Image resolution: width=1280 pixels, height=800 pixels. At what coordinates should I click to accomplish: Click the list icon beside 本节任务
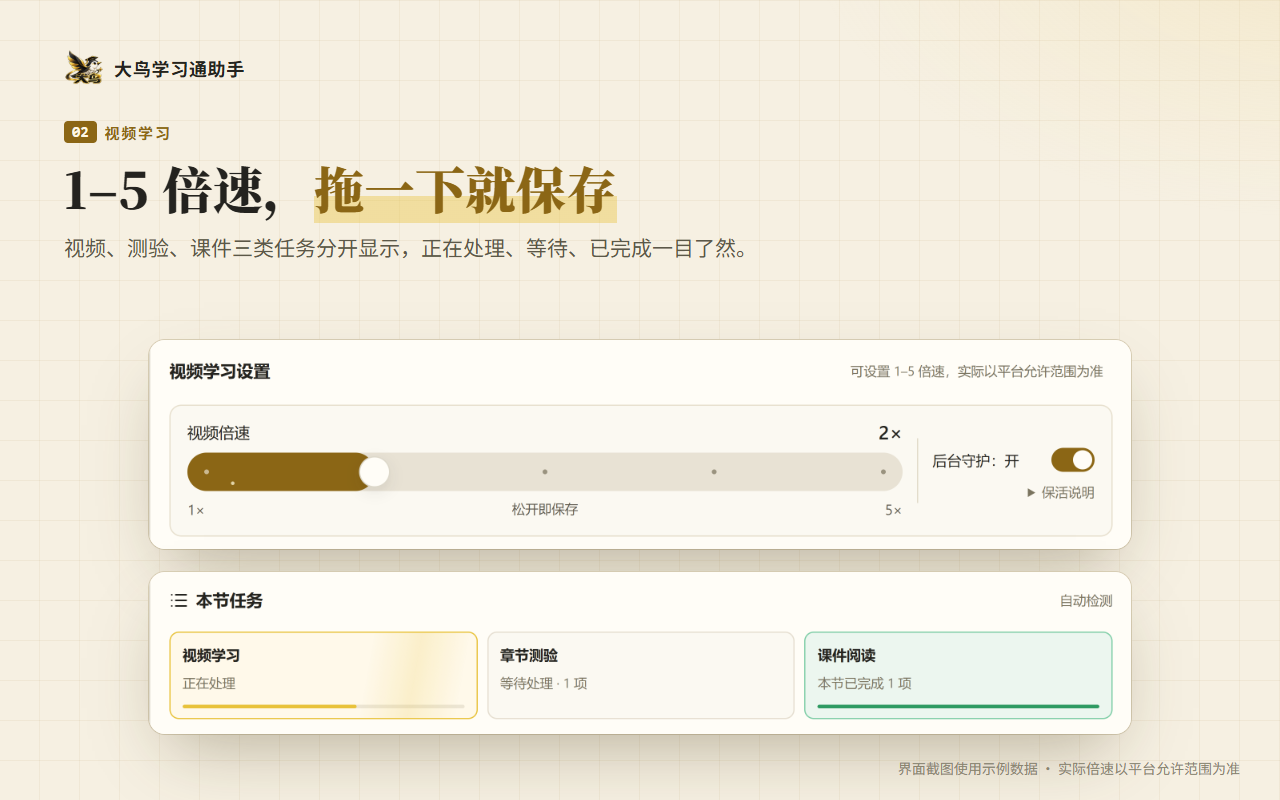[x=179, y=601]
